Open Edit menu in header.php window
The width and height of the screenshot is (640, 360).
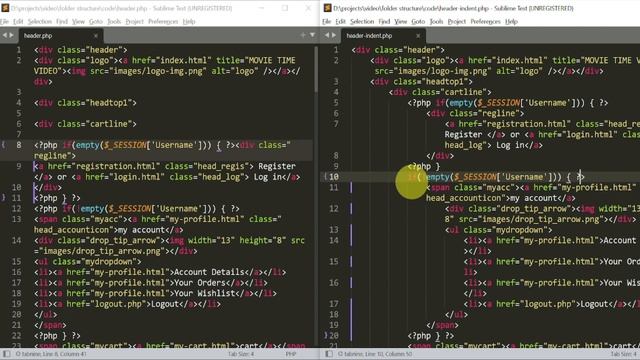(x=18, y=22)
